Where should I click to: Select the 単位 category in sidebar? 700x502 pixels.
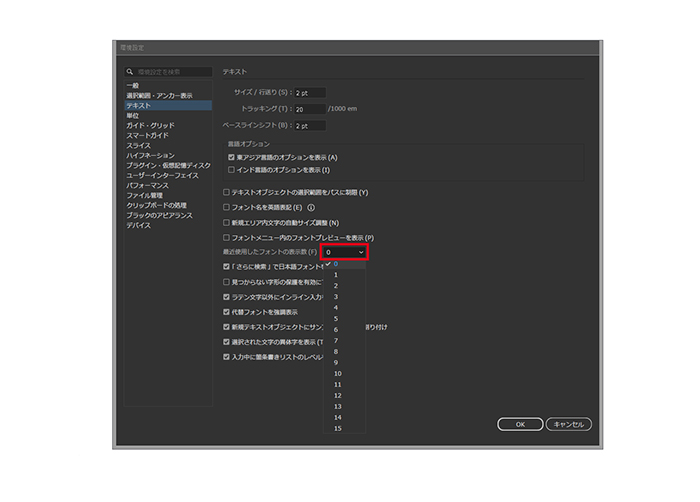tap(133, 115)
